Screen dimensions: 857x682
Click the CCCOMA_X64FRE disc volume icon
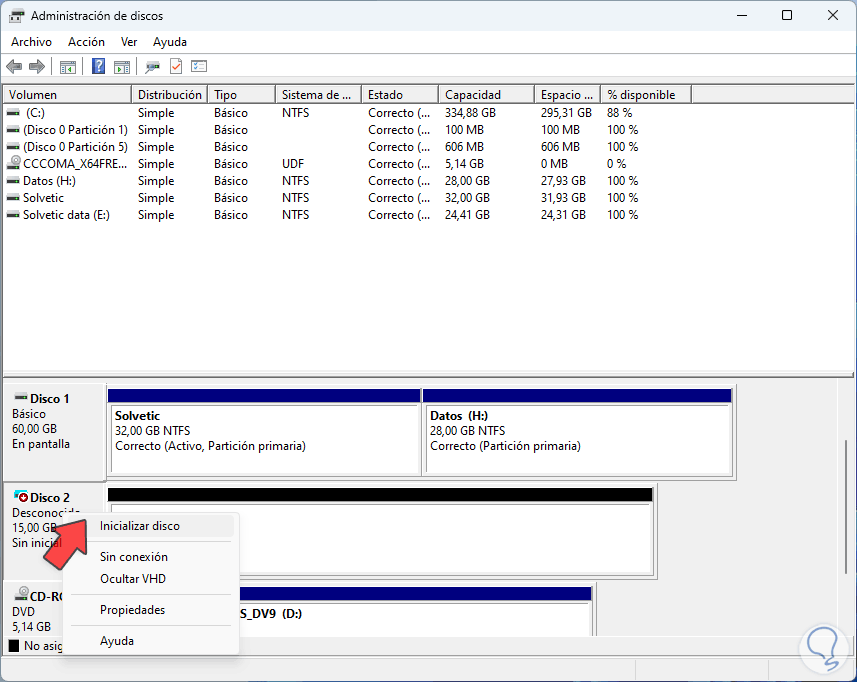(x=13, y=163)
